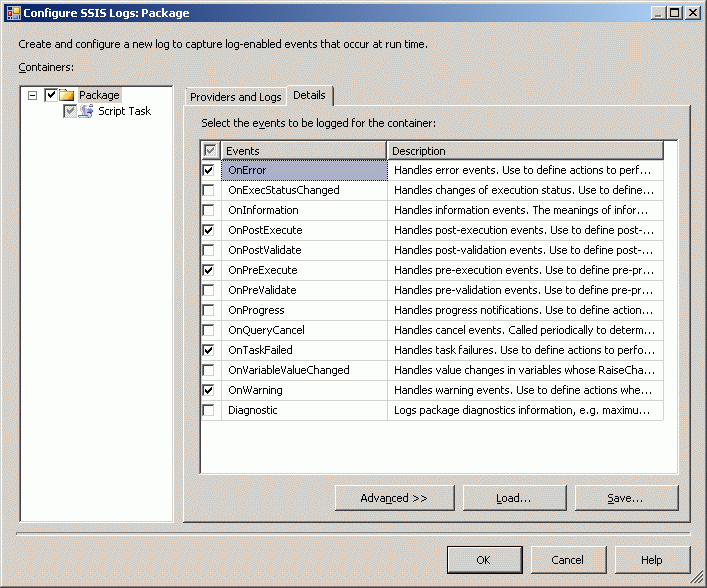Screen dimensions: 707x588
Task: Click the Description column header
Action: [525, 151]
